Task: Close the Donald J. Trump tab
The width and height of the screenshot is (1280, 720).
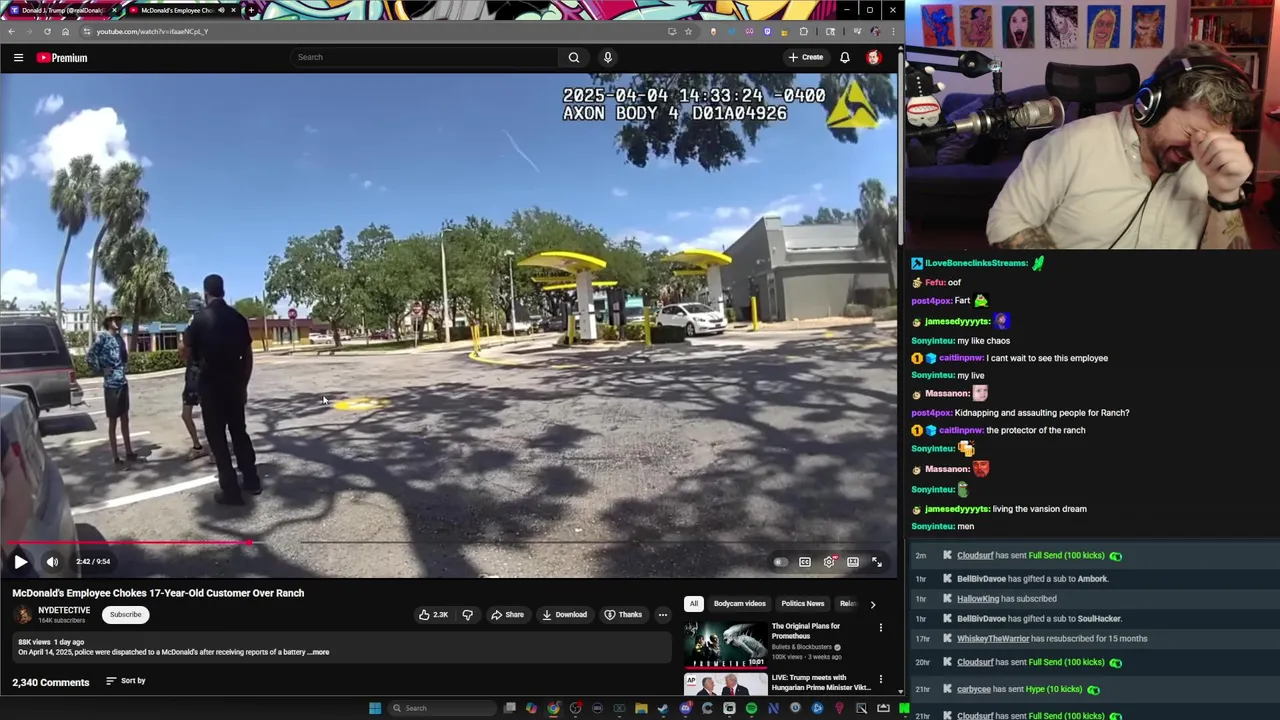Action: coord(114,10)
